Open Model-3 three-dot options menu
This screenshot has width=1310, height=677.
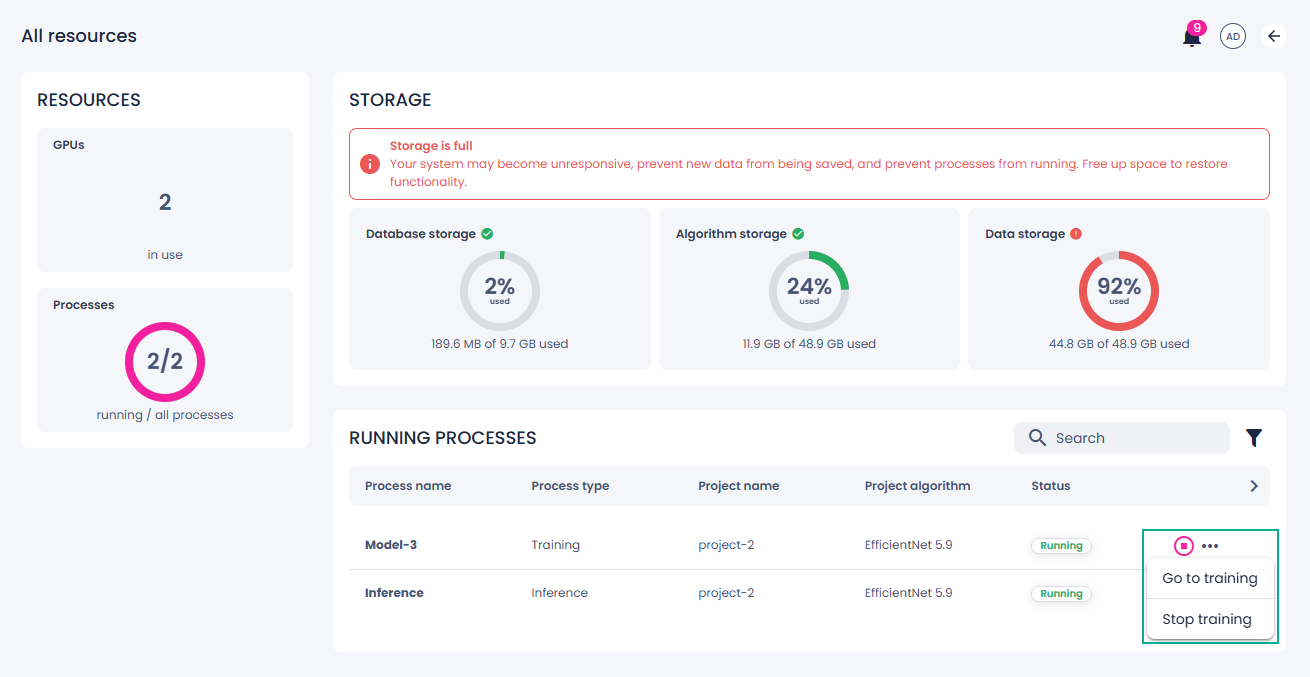[1210, 546]
